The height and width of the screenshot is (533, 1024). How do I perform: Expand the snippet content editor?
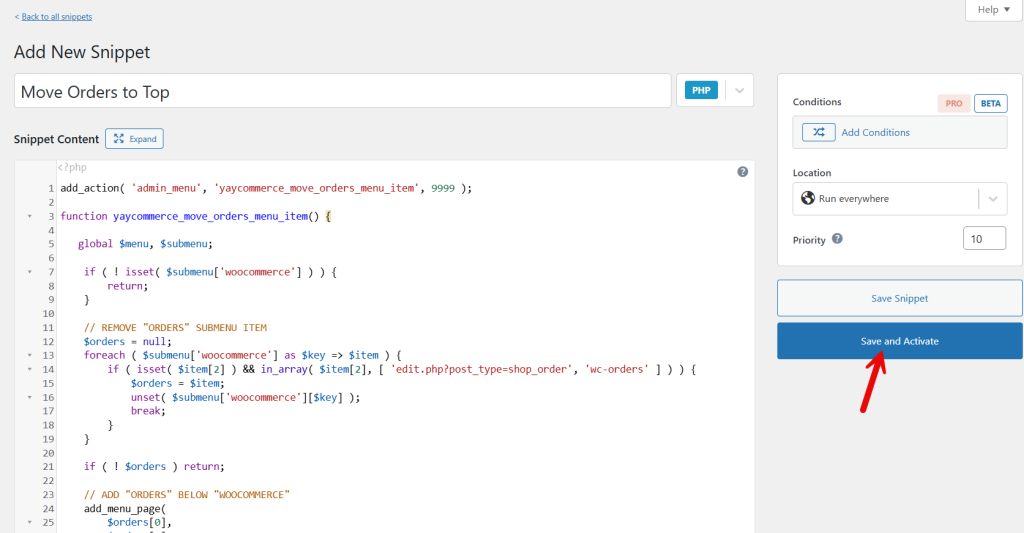coord(135,138)
